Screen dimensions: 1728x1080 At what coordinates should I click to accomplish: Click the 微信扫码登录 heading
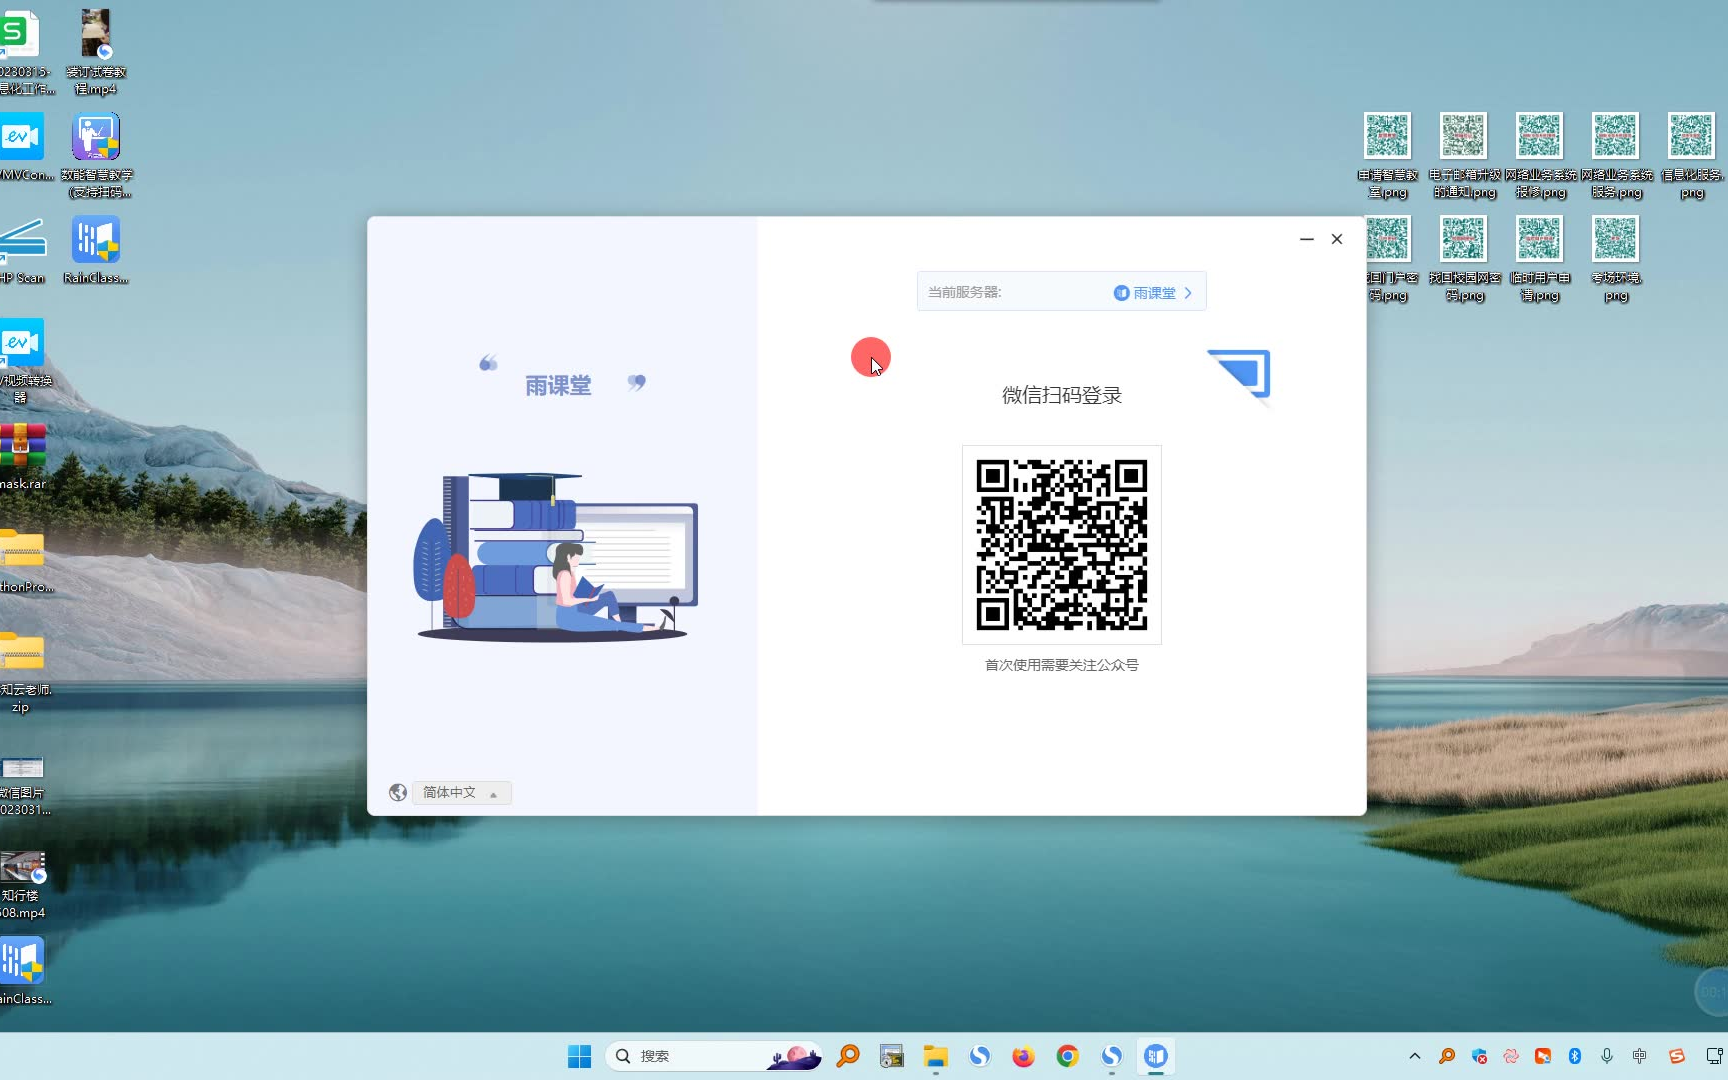tap(1061, 395)
